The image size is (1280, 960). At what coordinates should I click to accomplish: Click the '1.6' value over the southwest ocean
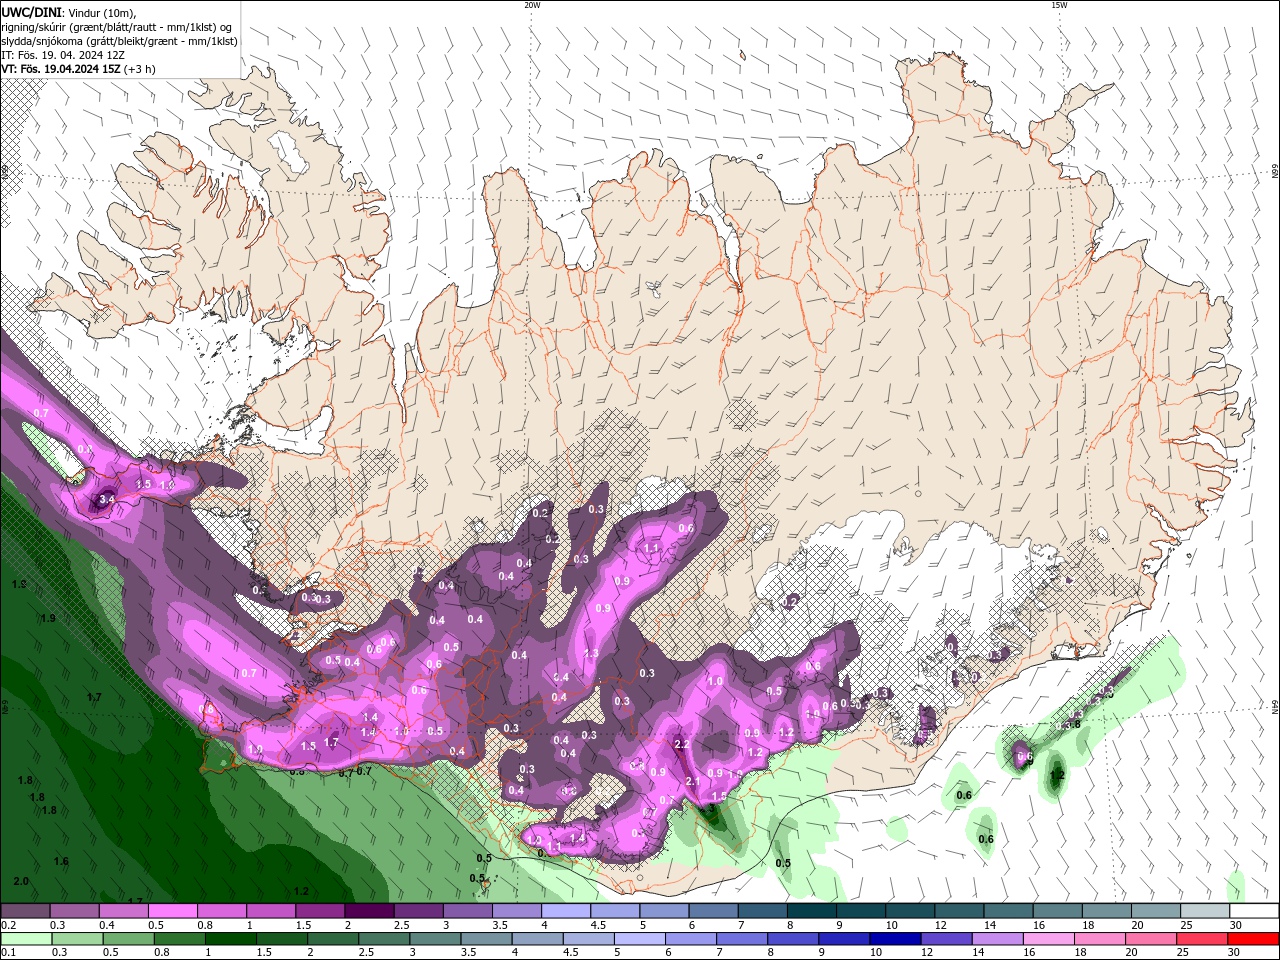click(x=61, y=861)
